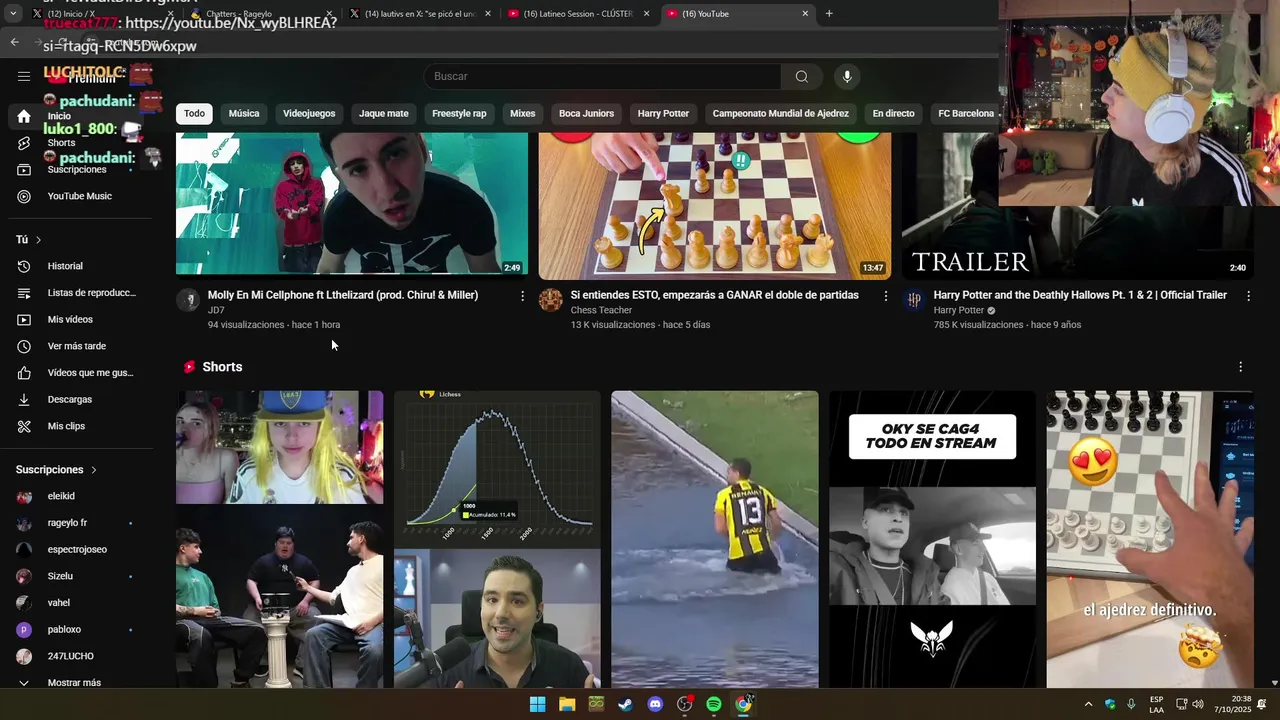Click the search magnifier button
The image size is (1280, 720).
tap(802, 77)
